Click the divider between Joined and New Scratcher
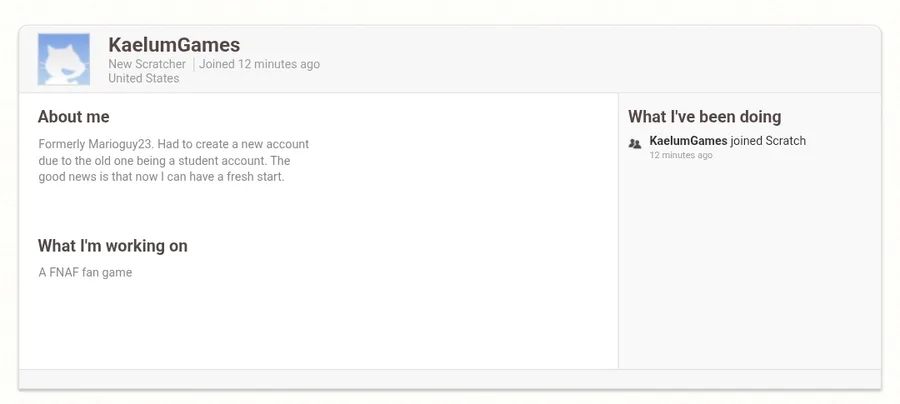This screenshot has width=900, height=404. pyautogui.click(x=193, y=64)
